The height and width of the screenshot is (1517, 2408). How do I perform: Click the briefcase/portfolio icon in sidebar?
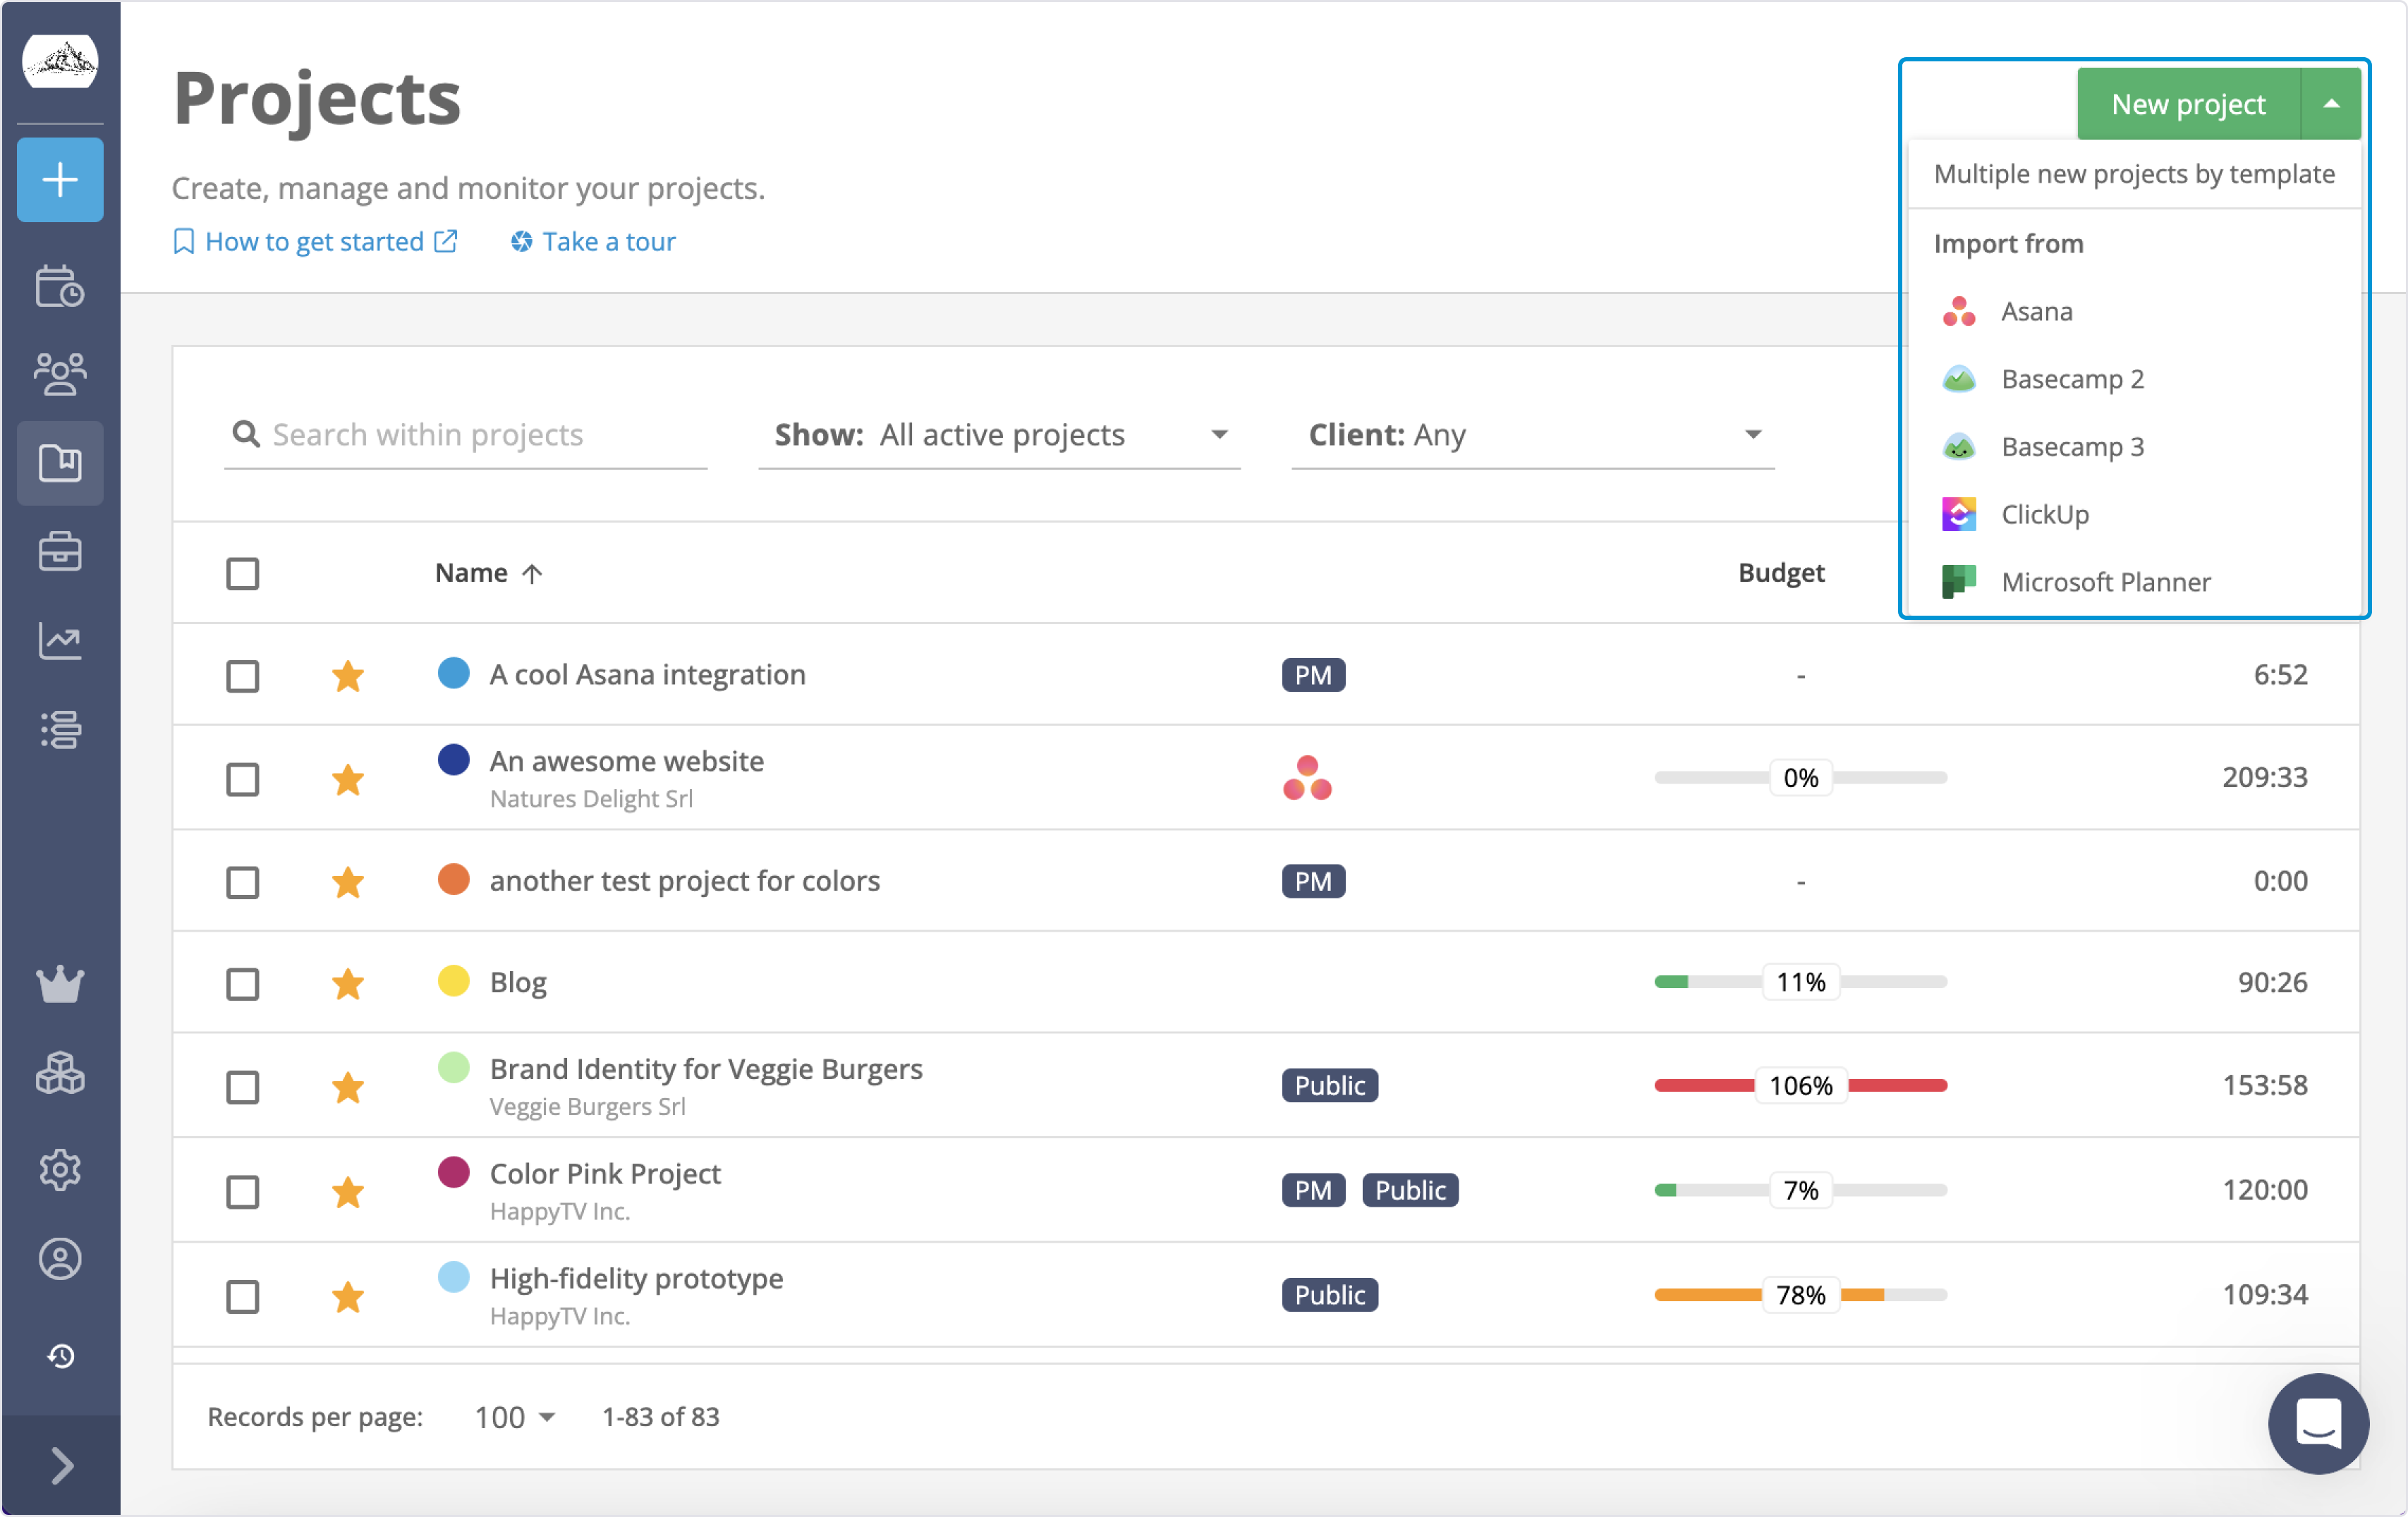click(x=61, y=552)
